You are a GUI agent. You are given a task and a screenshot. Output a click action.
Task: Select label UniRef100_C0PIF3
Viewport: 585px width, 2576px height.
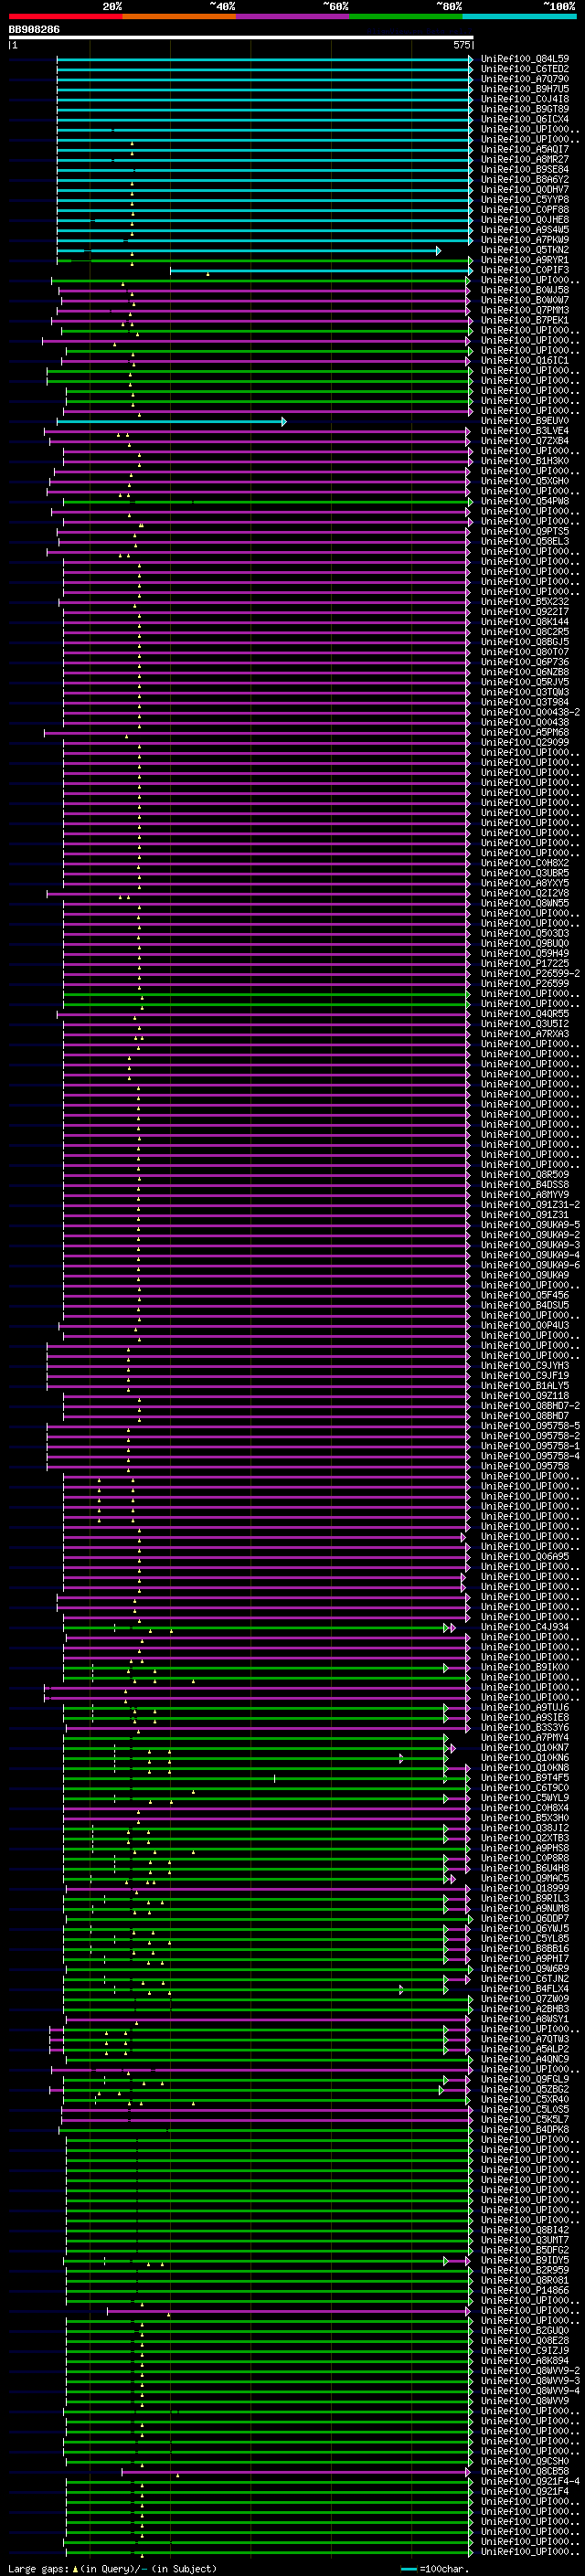(x=525, y=270)
